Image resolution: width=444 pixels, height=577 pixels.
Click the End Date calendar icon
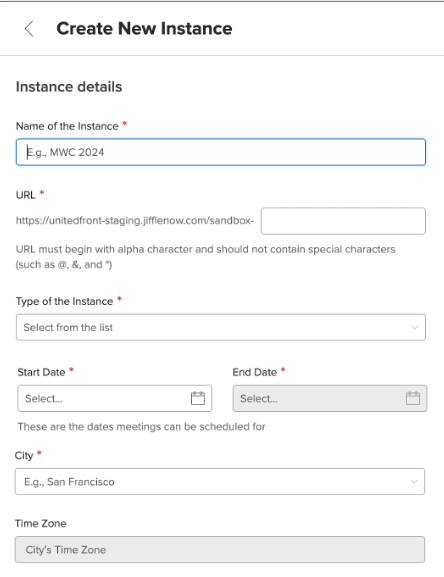pos(413,398)
